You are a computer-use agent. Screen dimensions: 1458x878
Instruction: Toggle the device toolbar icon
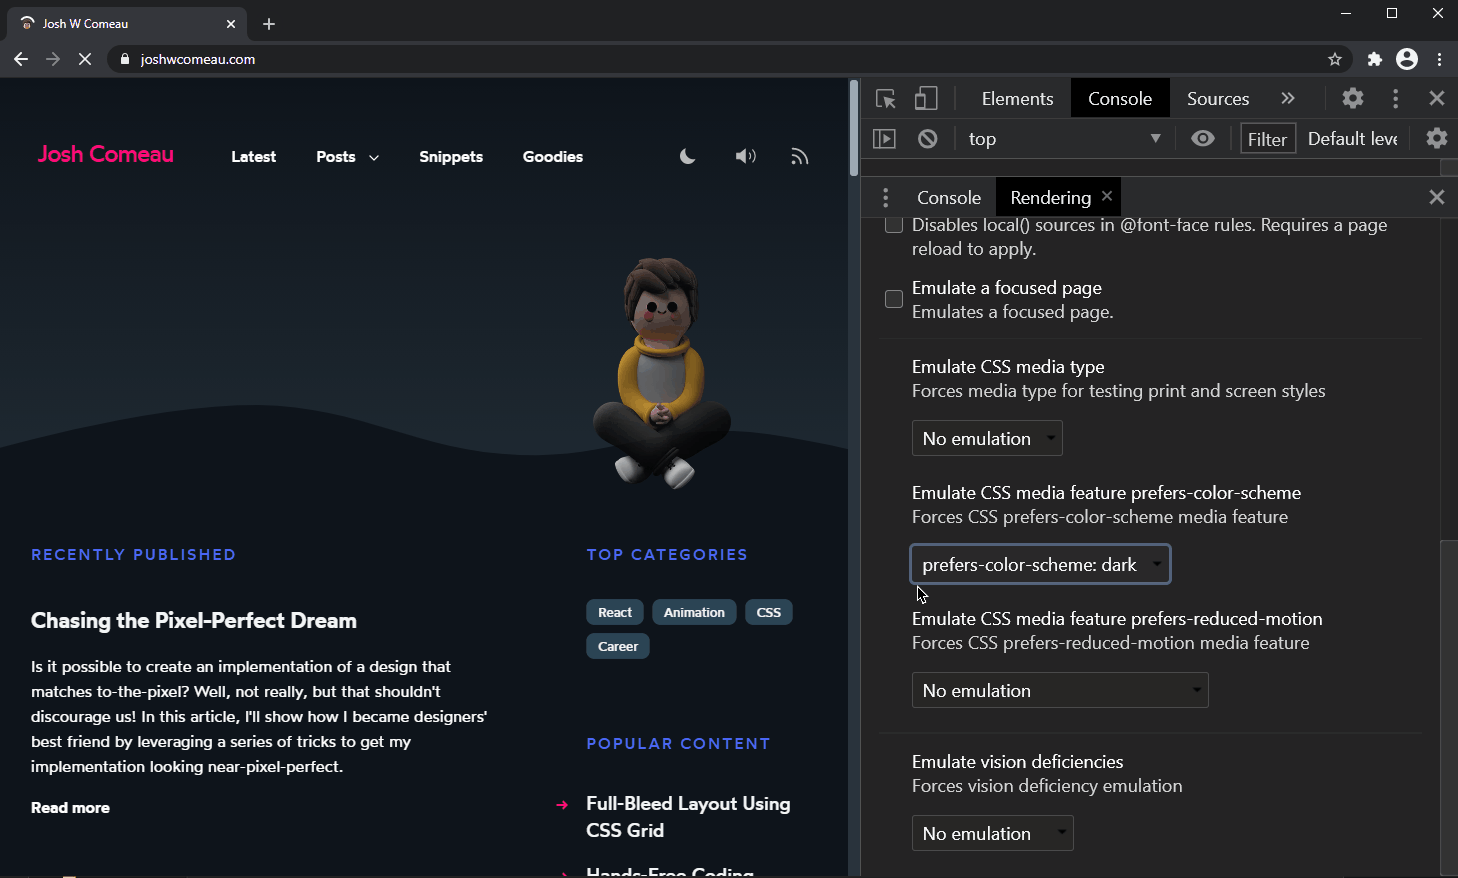click(926, 98)
